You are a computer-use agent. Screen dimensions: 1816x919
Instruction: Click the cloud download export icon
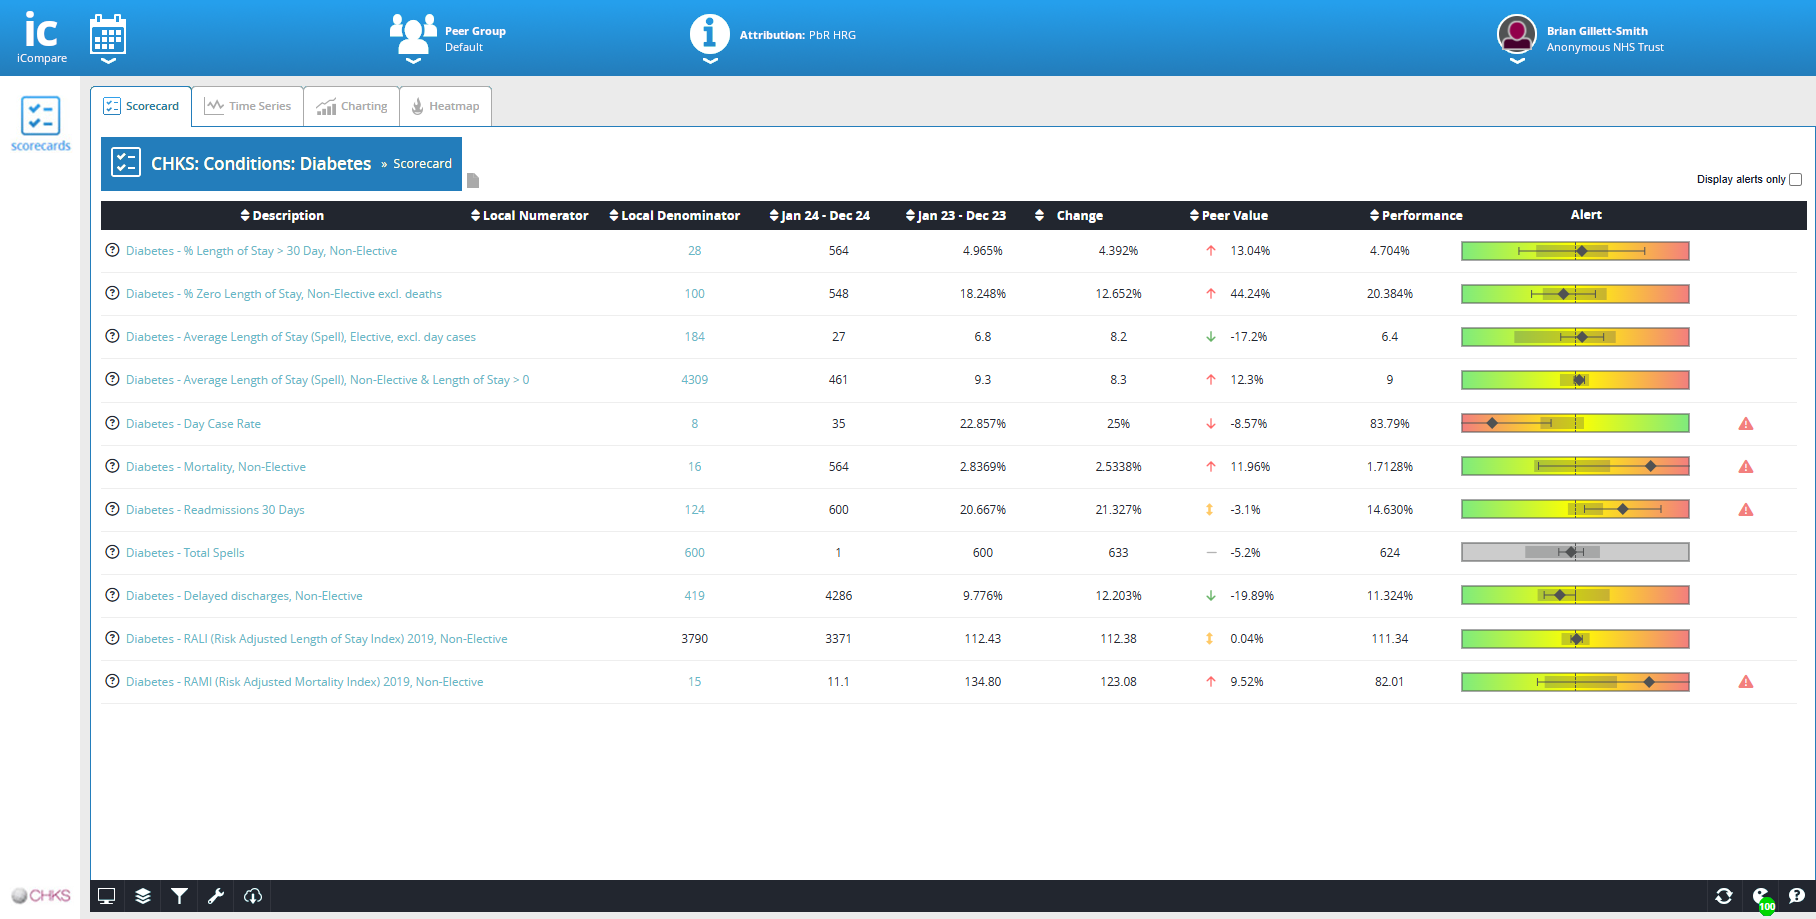point(253,896)
